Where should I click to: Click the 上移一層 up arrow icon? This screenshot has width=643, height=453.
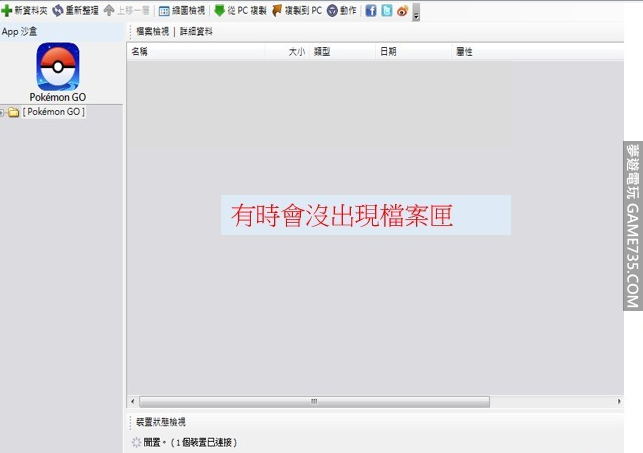(x=109, y=11)
